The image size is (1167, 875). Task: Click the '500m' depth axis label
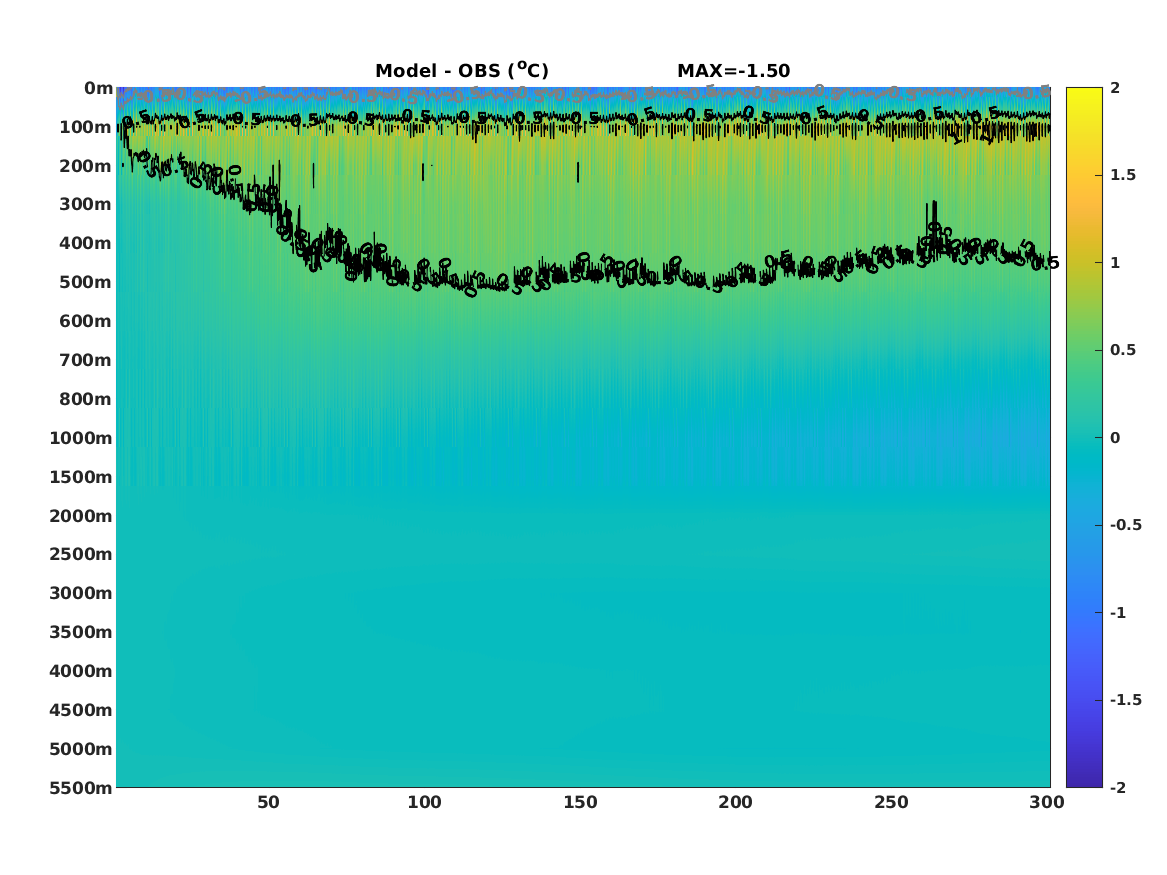(x=86, y=283)
